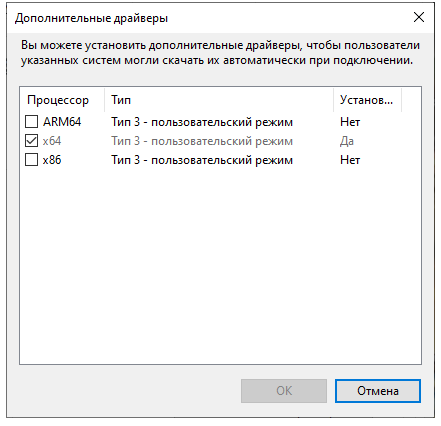Screen dimensions: 441x426
Task: Select the x86 row label
Action: pos(52,160)
